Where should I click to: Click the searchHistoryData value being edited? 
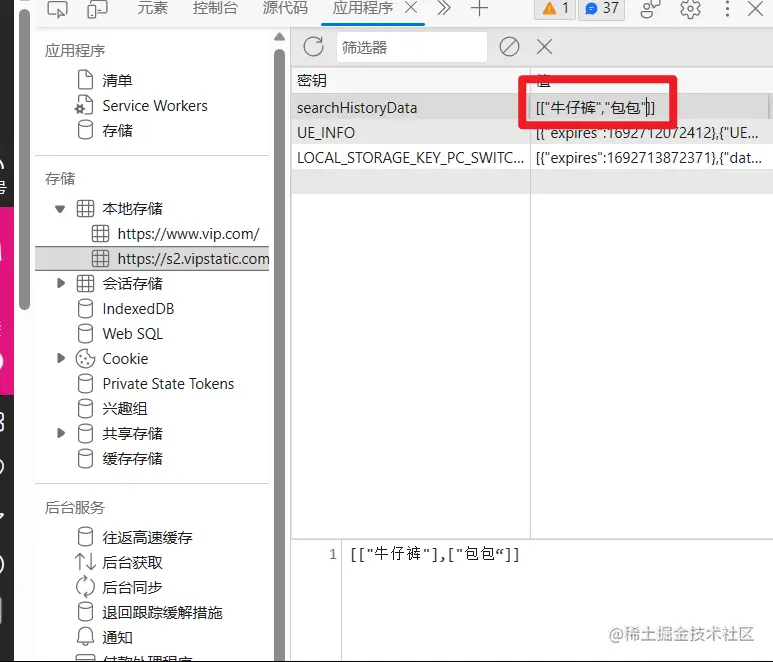click(596, 107)
